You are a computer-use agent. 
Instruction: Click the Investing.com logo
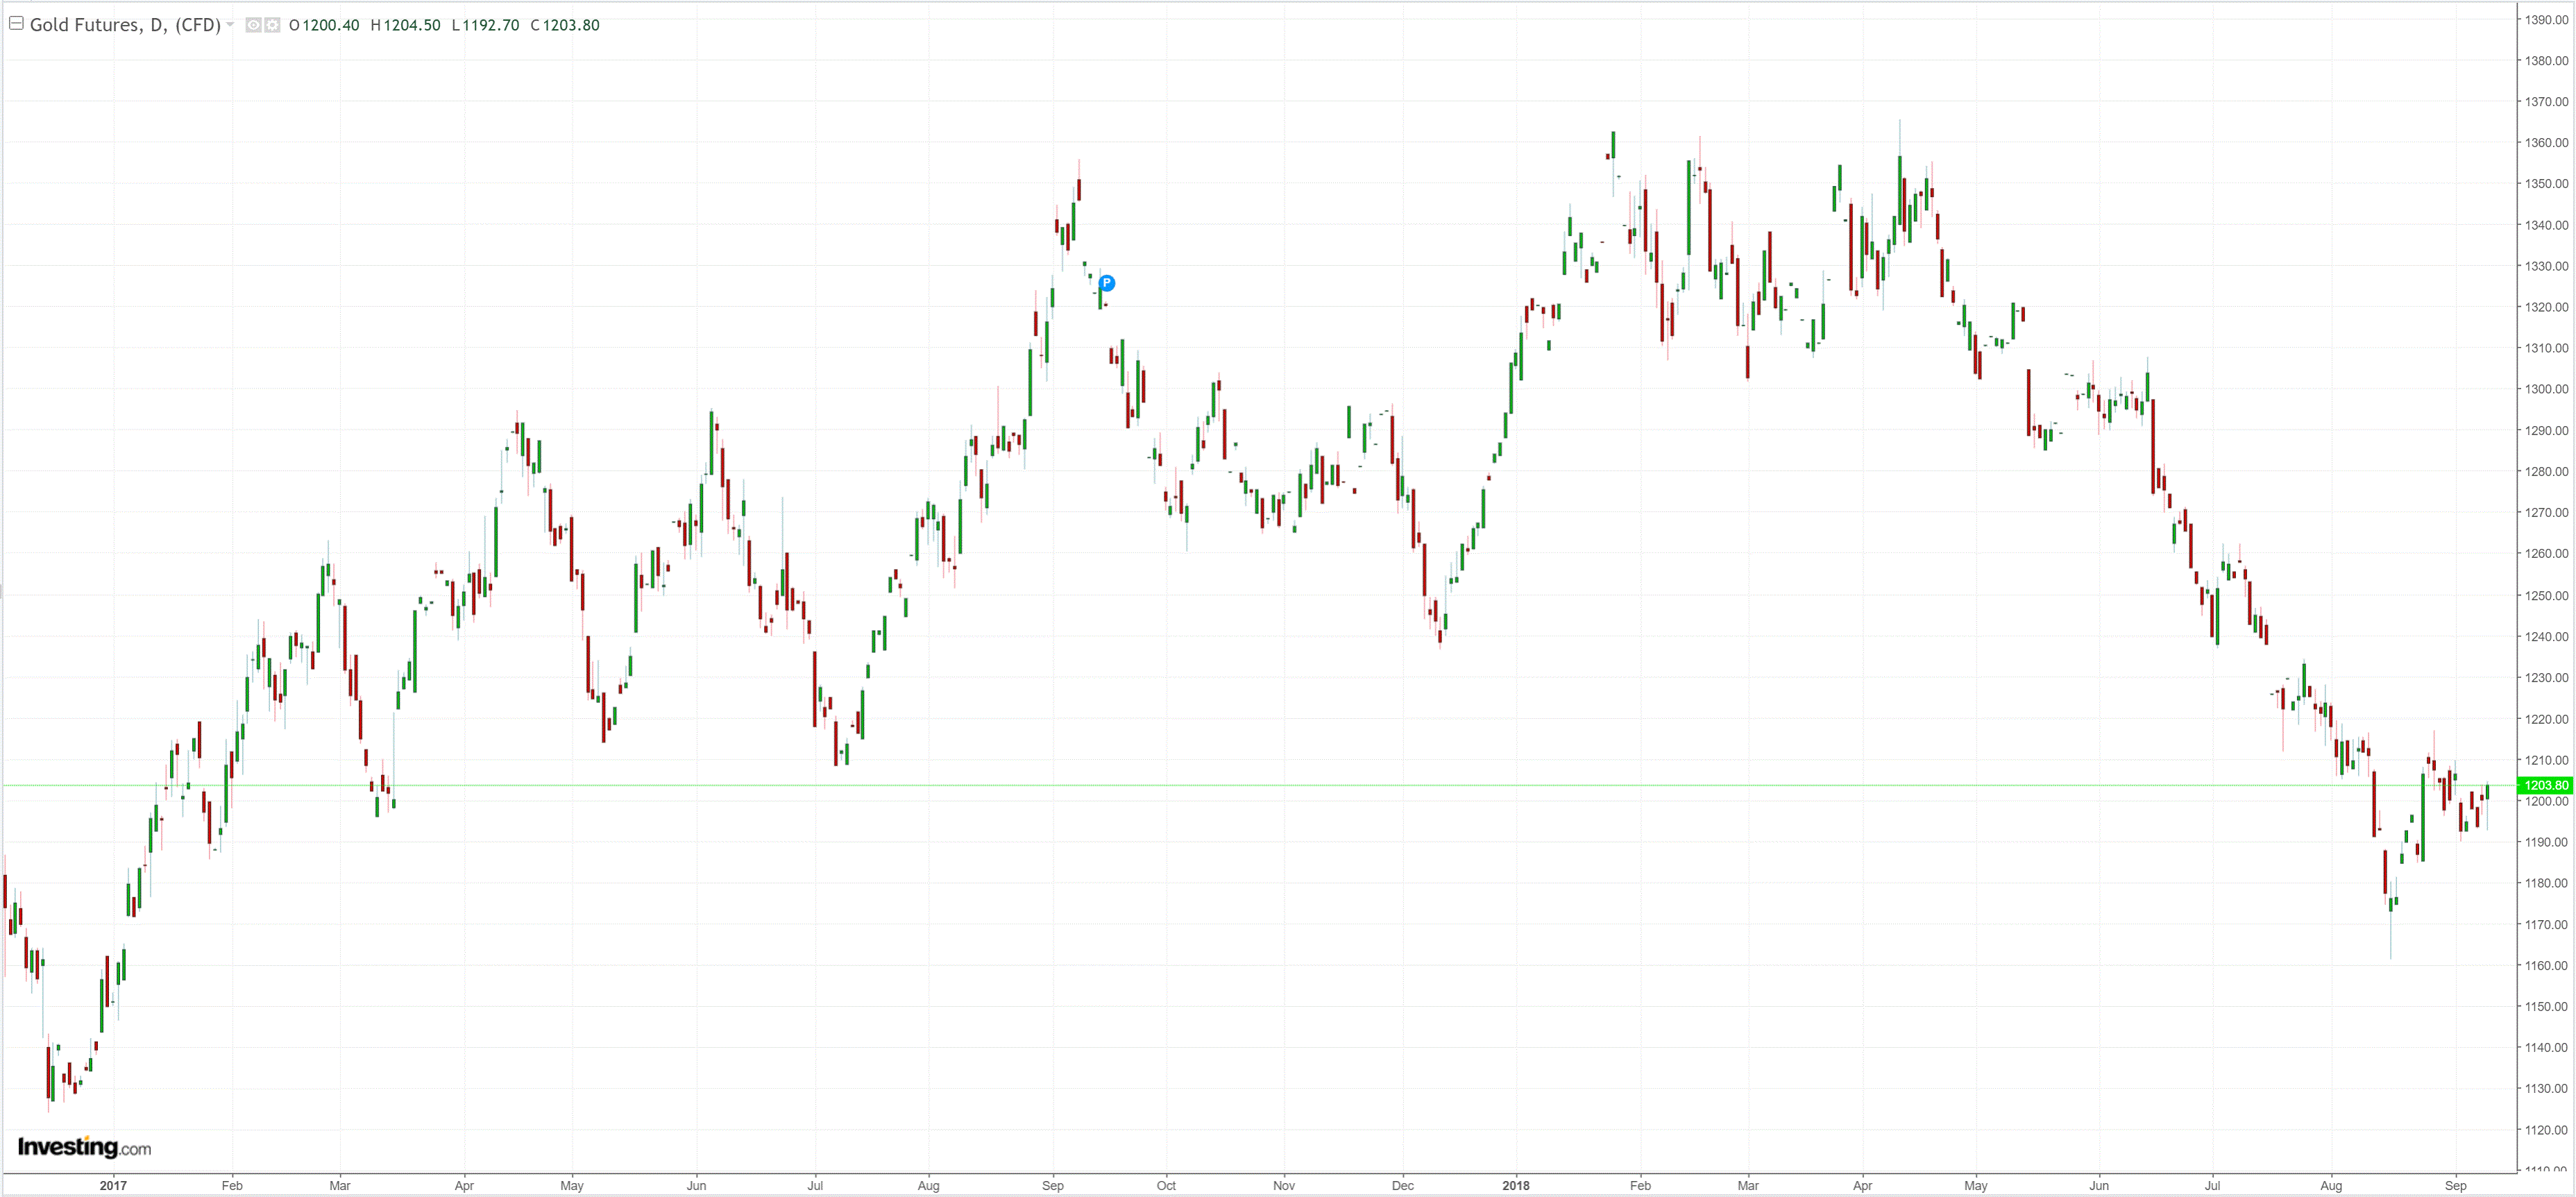pyautogui.click(x=85, y=1147)
